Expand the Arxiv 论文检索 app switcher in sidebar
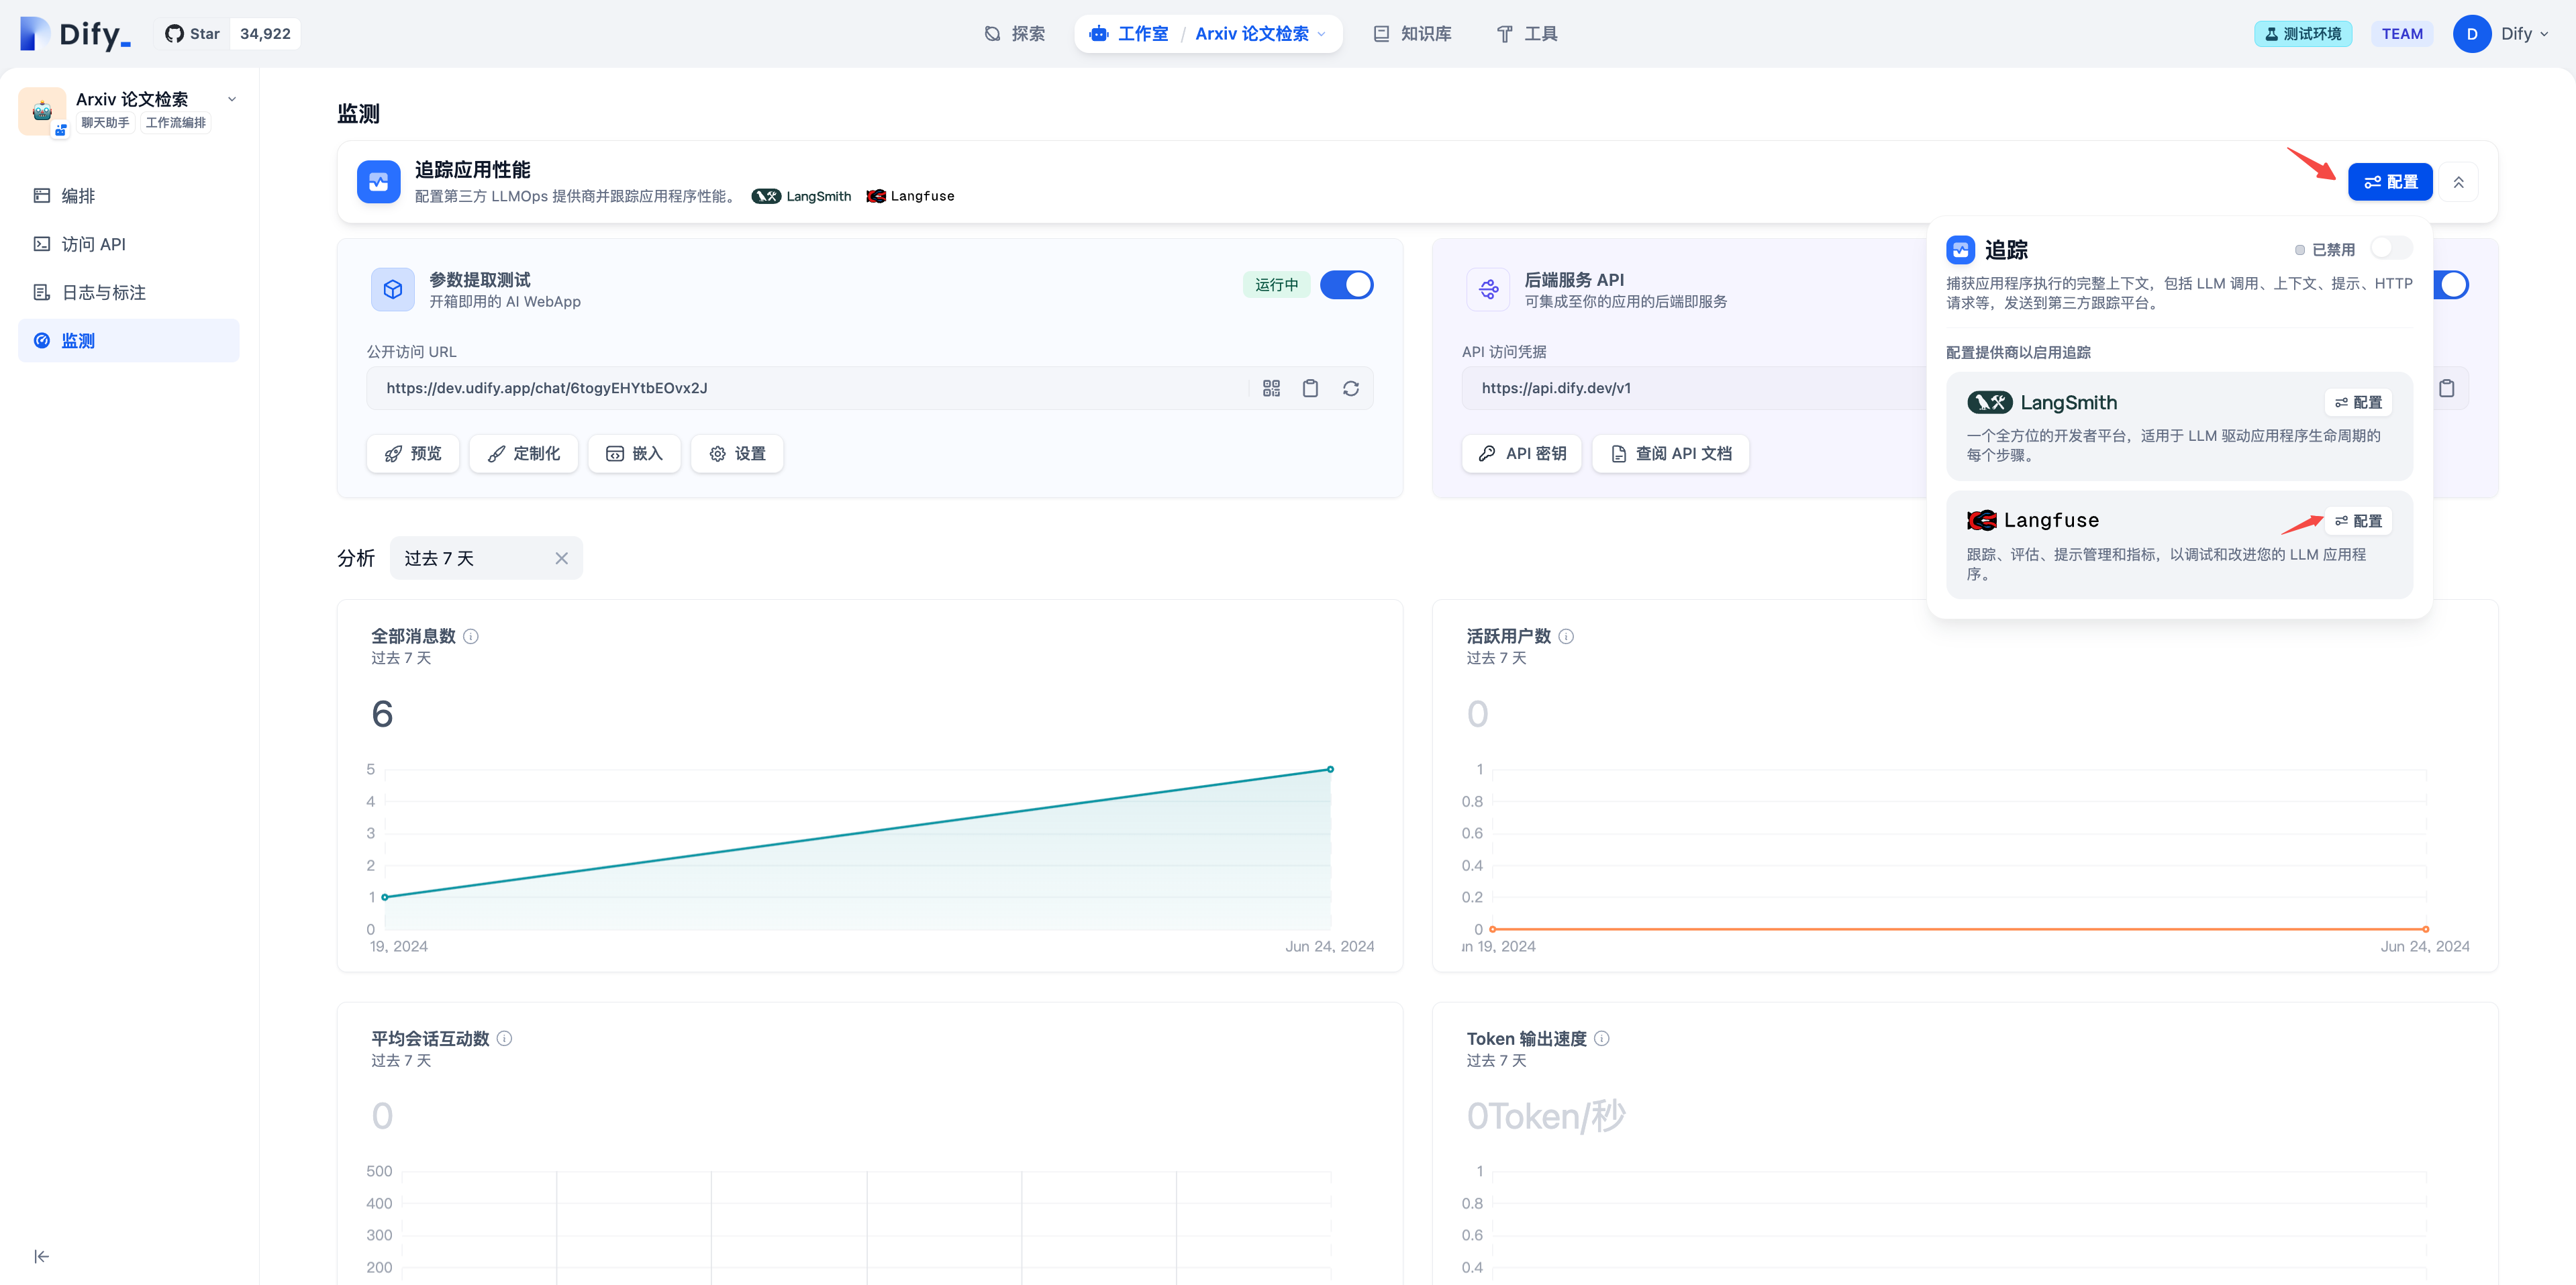The image size is (2576, 1285). [232, 99]
